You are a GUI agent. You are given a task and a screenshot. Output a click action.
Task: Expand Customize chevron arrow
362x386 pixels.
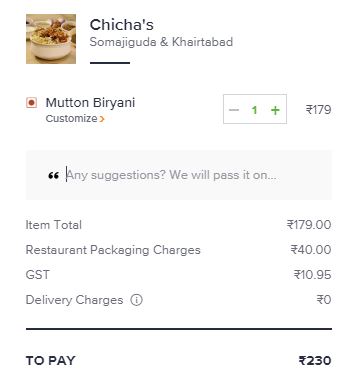(x=102, y=119)
